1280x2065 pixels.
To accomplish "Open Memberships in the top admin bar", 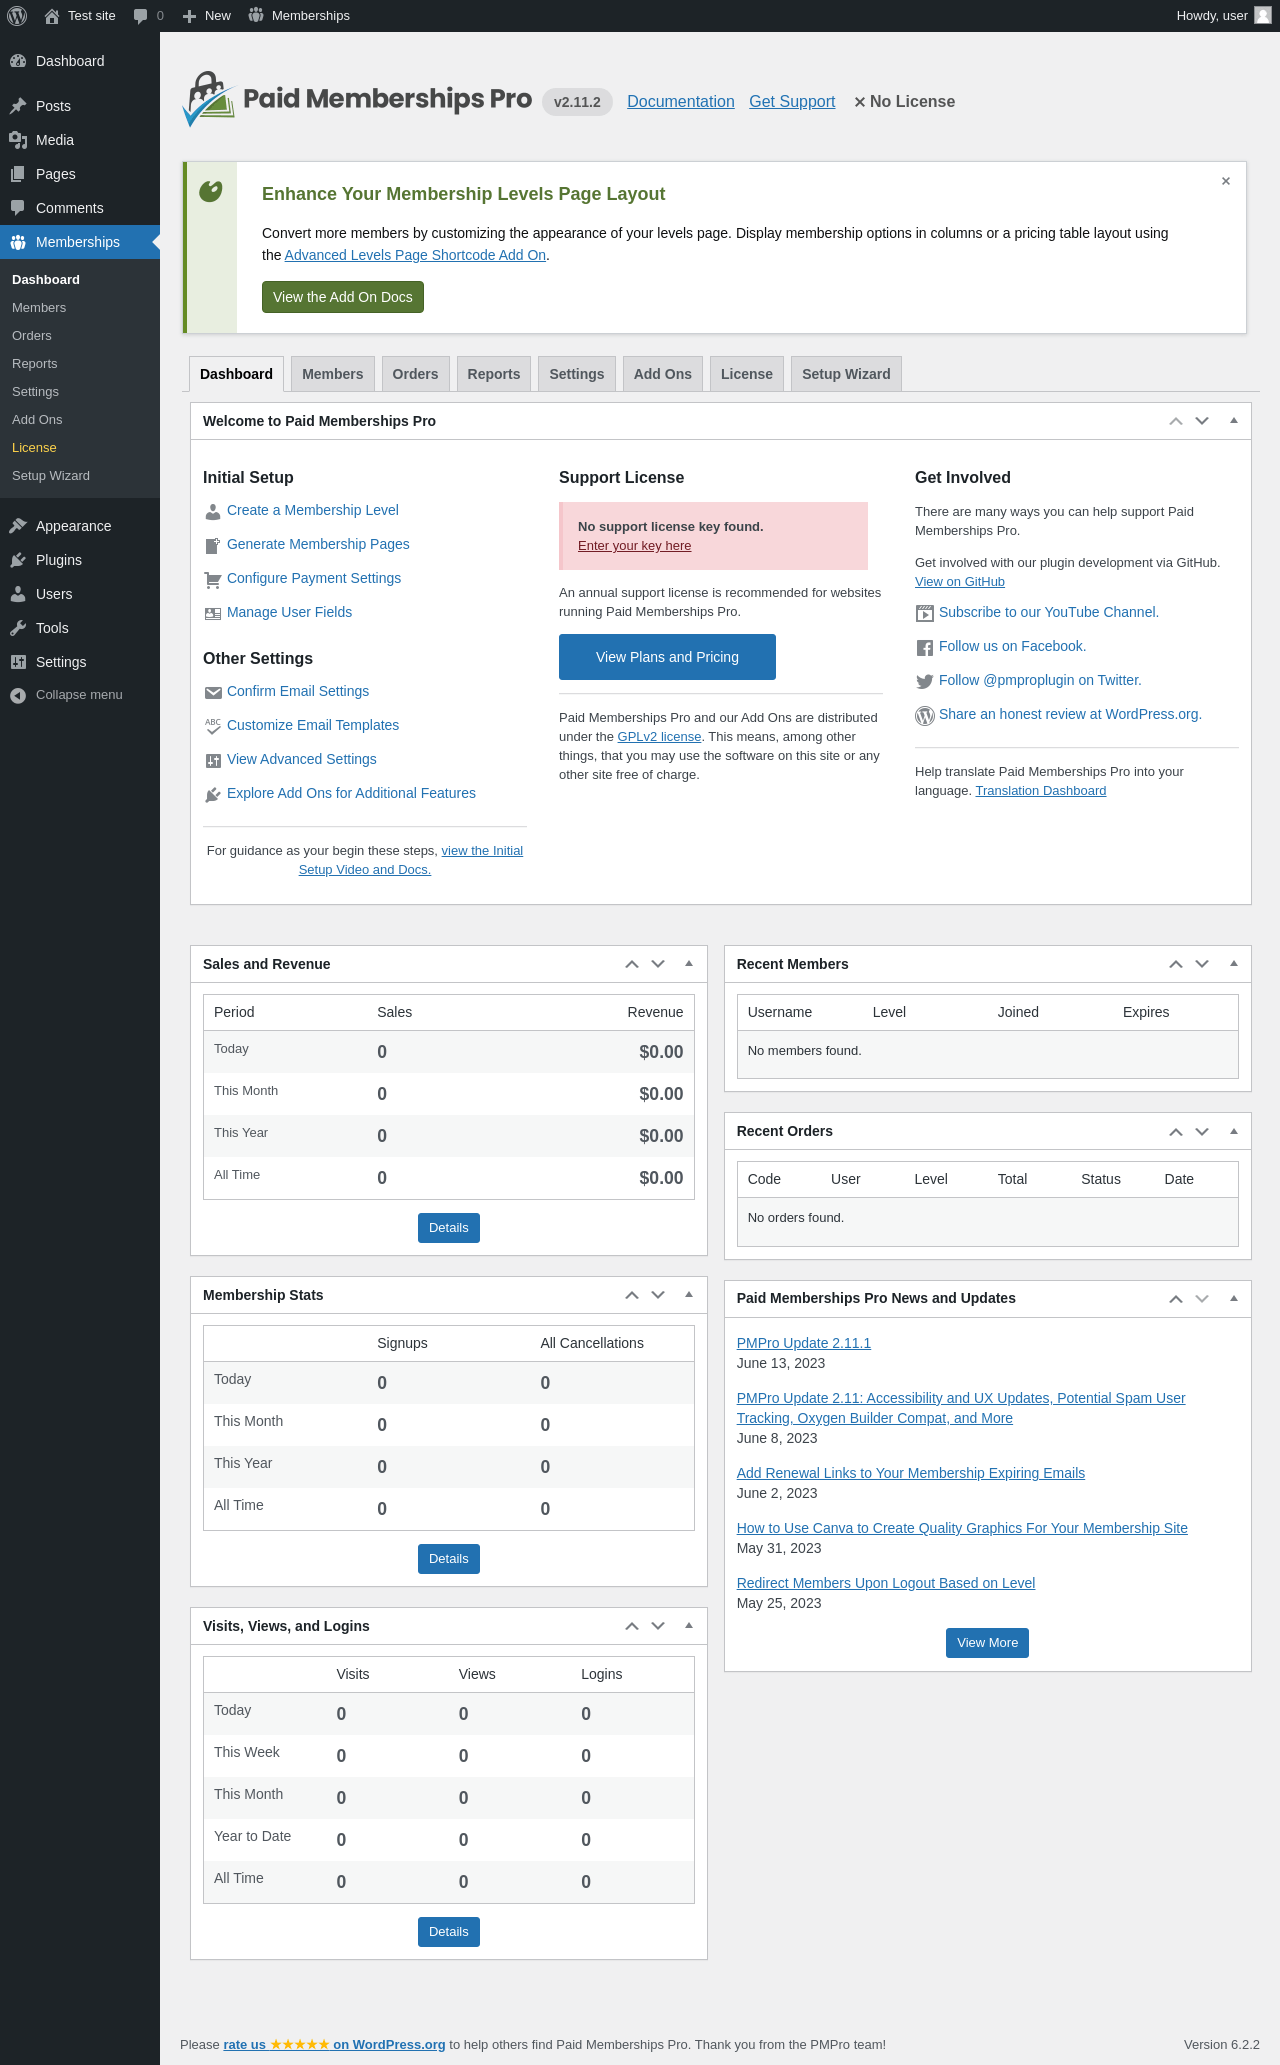I will (299, 16).
